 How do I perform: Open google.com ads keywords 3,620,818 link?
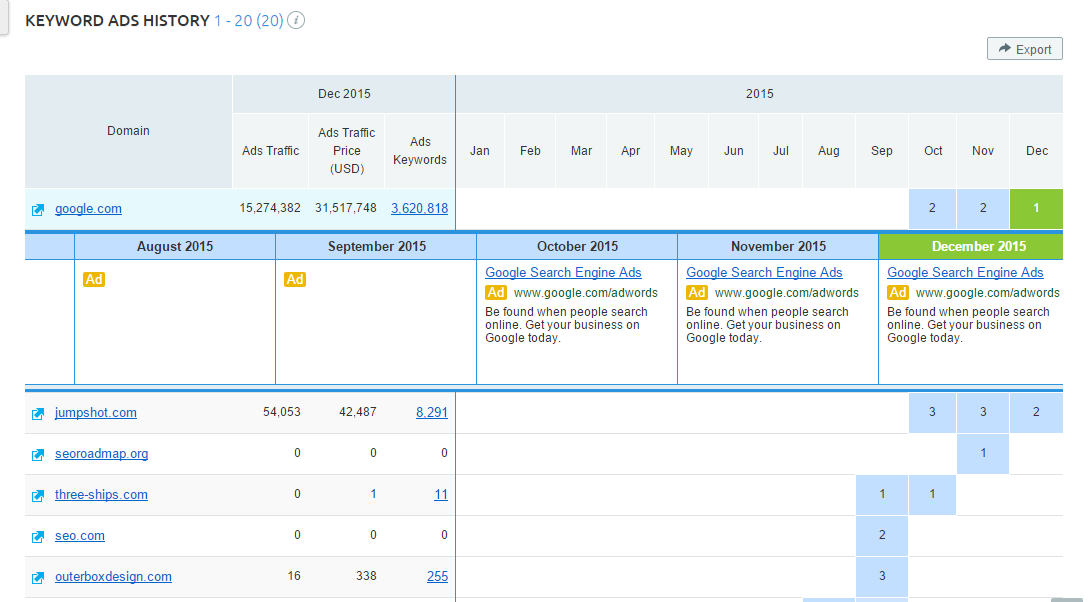(419, 208)
